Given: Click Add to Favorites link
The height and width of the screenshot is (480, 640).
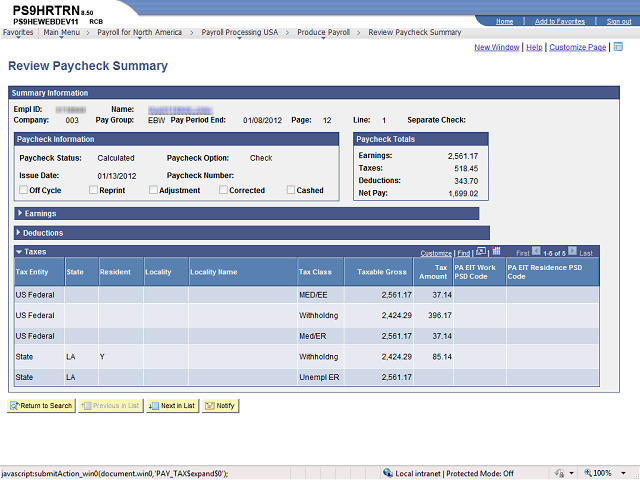Looking at the screenshot, I should point(560,22).
